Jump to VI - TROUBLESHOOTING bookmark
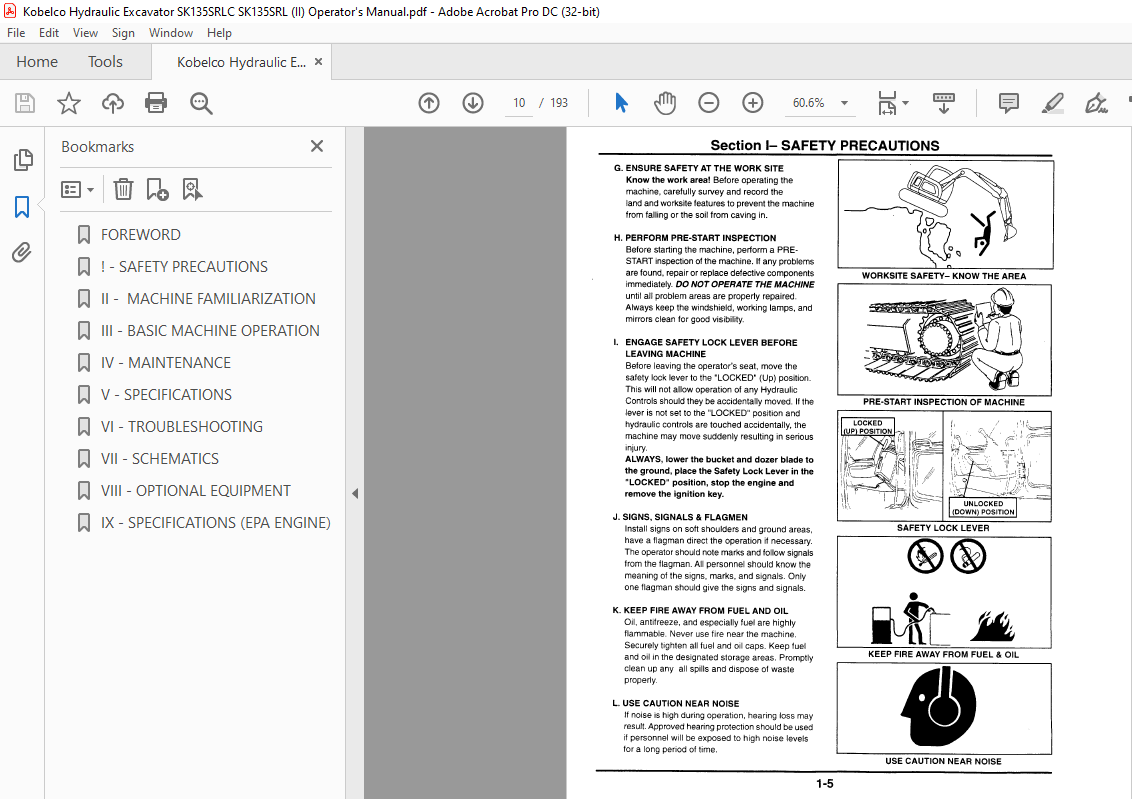Viewport: 1132px width, 799px height. tap(182, 427)
